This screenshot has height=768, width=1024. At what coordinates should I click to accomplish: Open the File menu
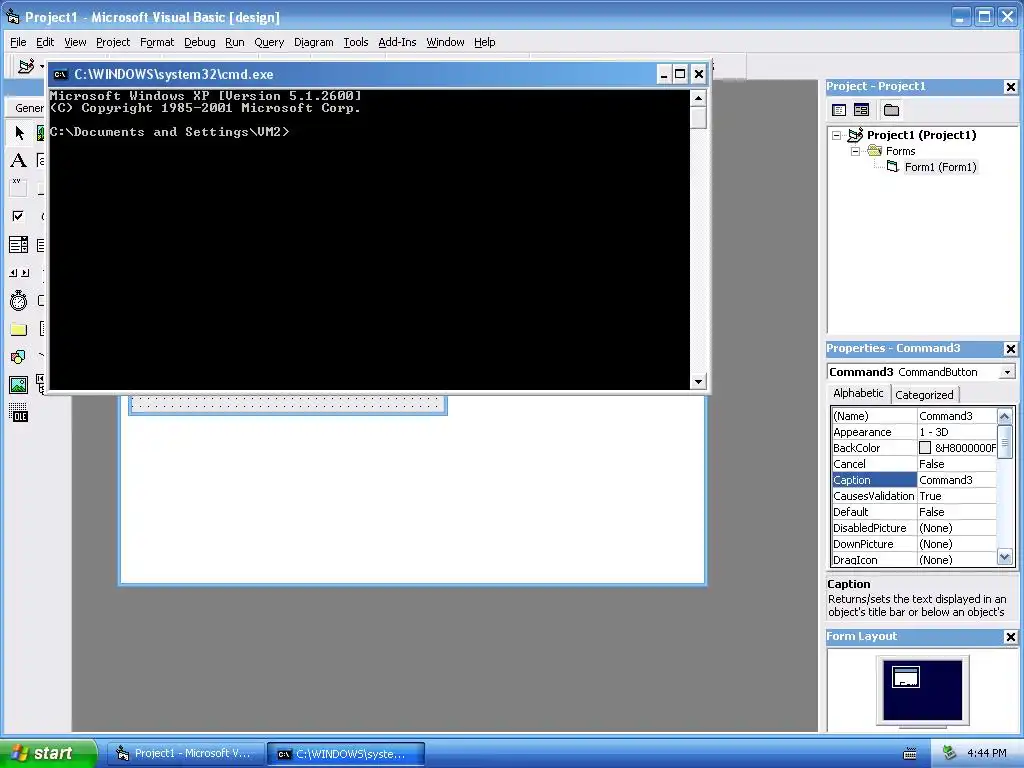pyautogui.click(x=18, y=42)
